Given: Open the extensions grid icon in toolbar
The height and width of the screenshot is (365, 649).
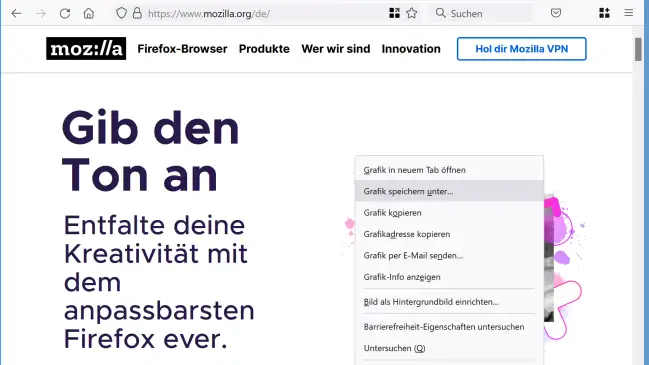Looking at the screenshot, I should click(604, 13).
